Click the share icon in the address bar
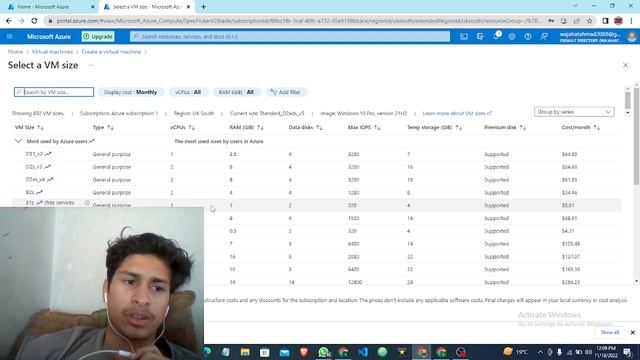Viewport: 640px width, 360px height. coord(576,20)
